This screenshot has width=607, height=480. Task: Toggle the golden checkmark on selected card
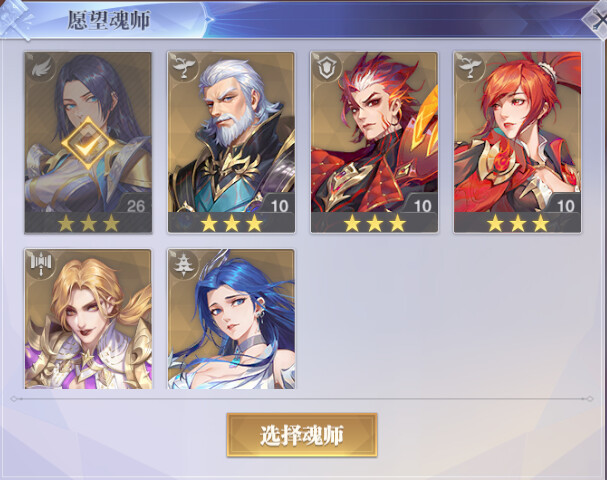(89, 144)
